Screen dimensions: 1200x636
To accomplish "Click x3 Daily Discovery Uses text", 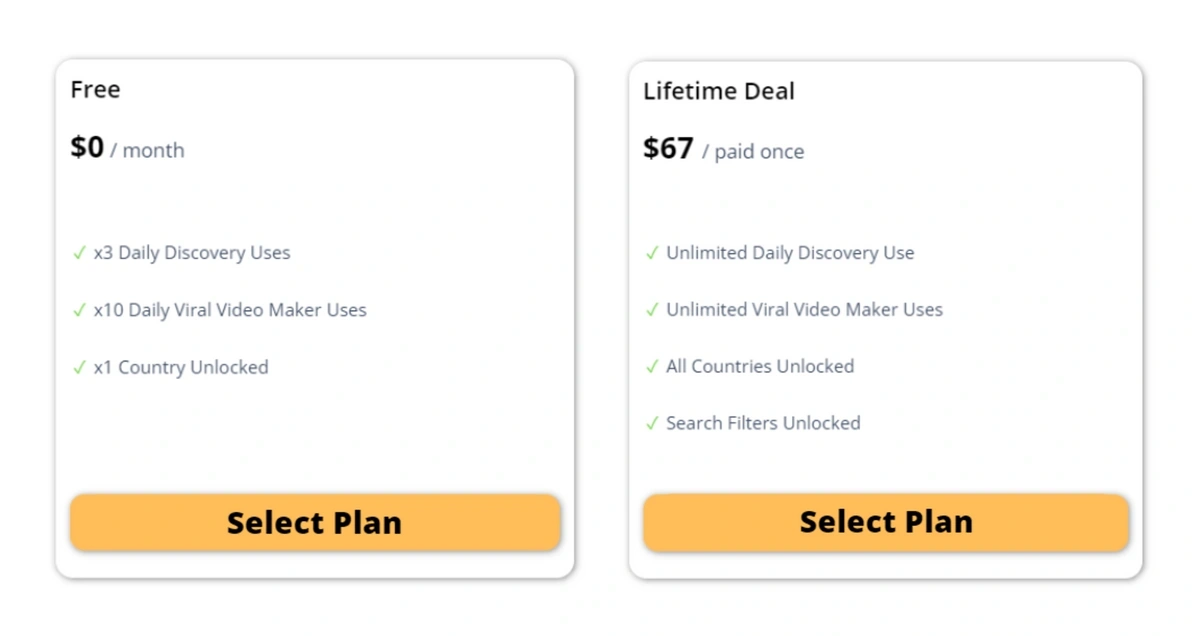I will tap(192, 253).
